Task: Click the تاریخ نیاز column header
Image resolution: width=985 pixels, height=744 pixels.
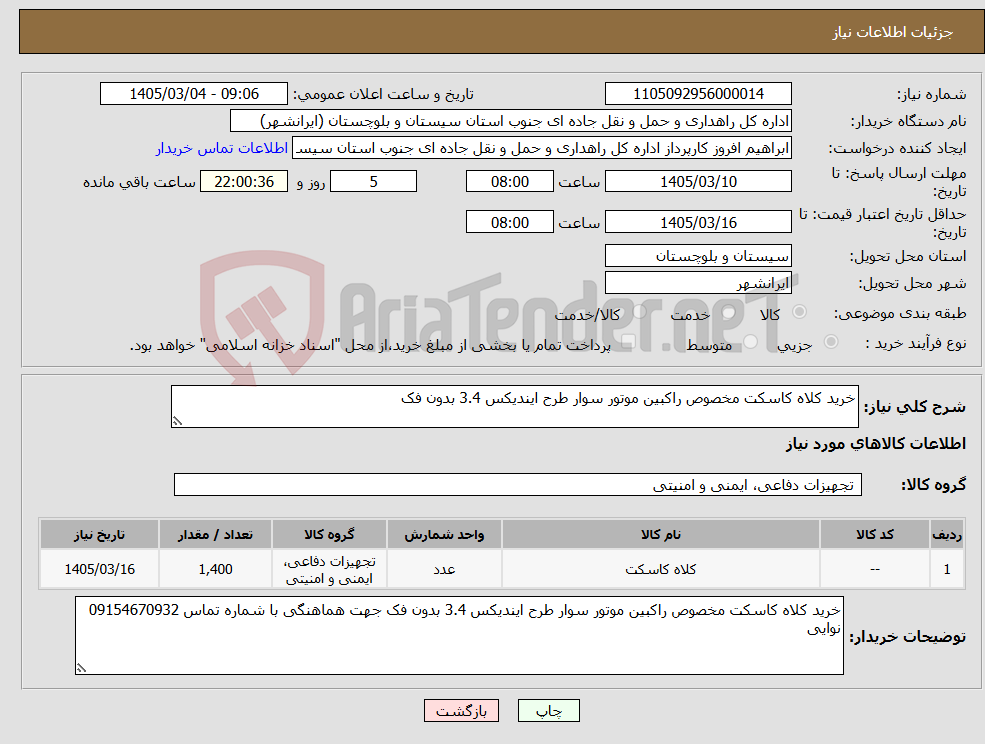Action: click(x=99, y=534)
